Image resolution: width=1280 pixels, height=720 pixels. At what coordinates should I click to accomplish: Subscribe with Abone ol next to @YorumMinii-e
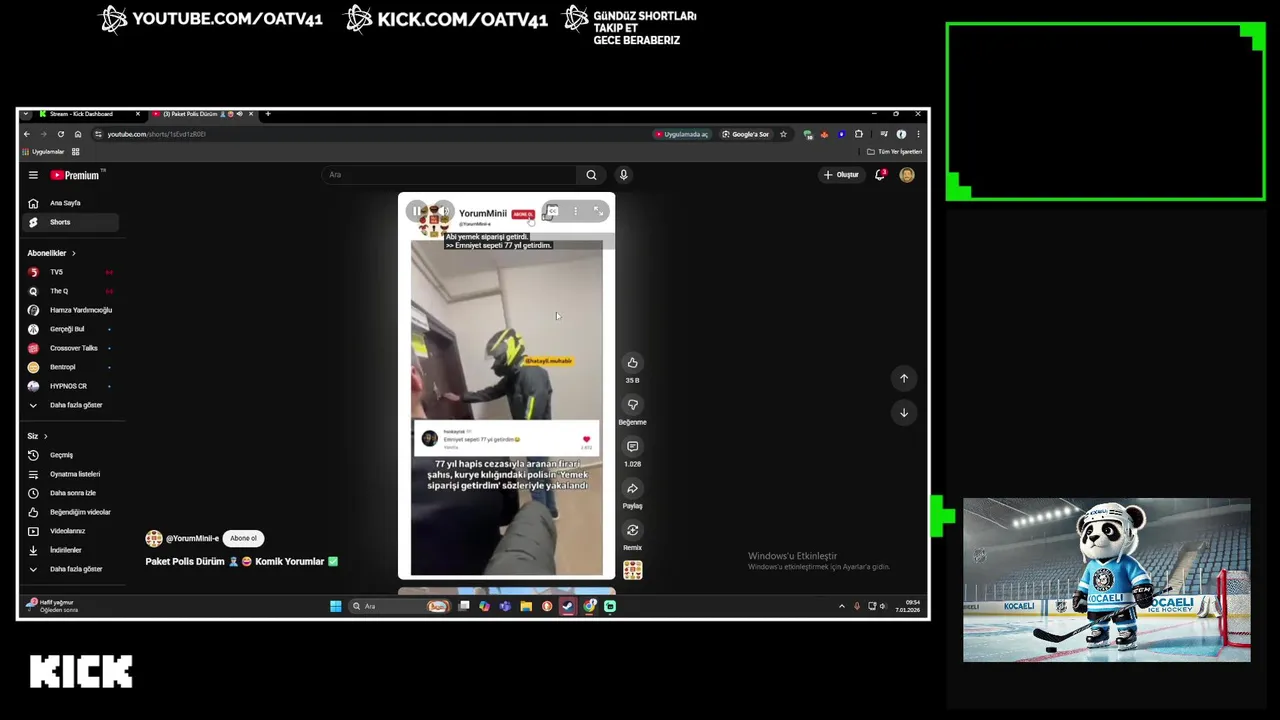[243, 538]
